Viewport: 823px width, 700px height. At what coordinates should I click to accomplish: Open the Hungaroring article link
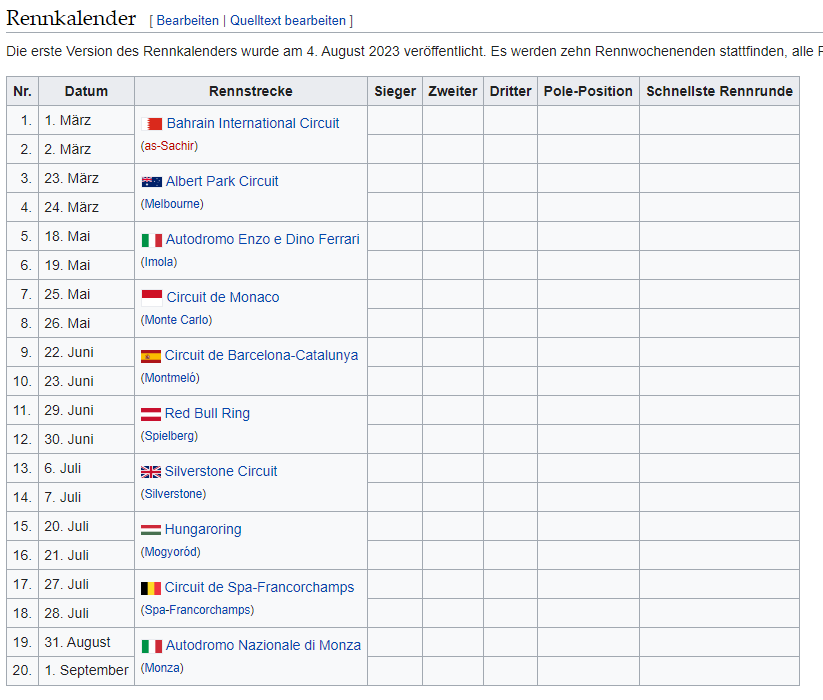(203, 529)
